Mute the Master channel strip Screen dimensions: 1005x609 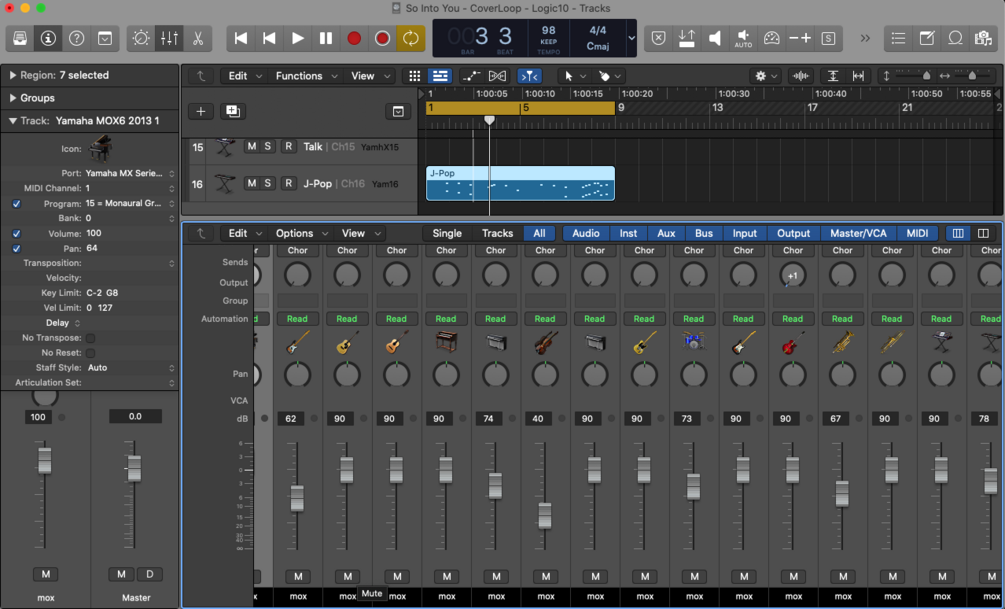(121, 574)
